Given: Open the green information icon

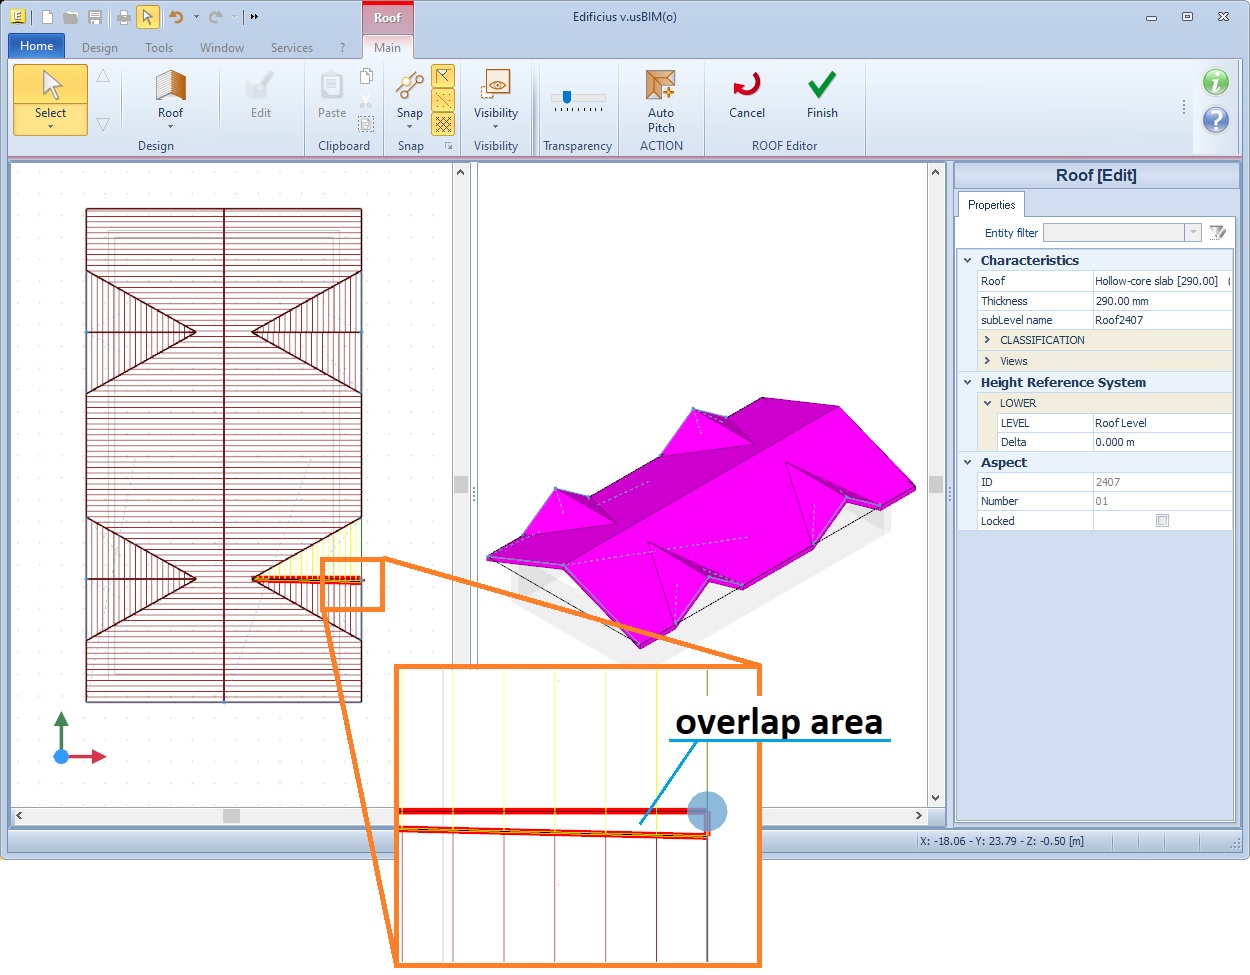Looking at the screenshot, I should click(1215, 82).
